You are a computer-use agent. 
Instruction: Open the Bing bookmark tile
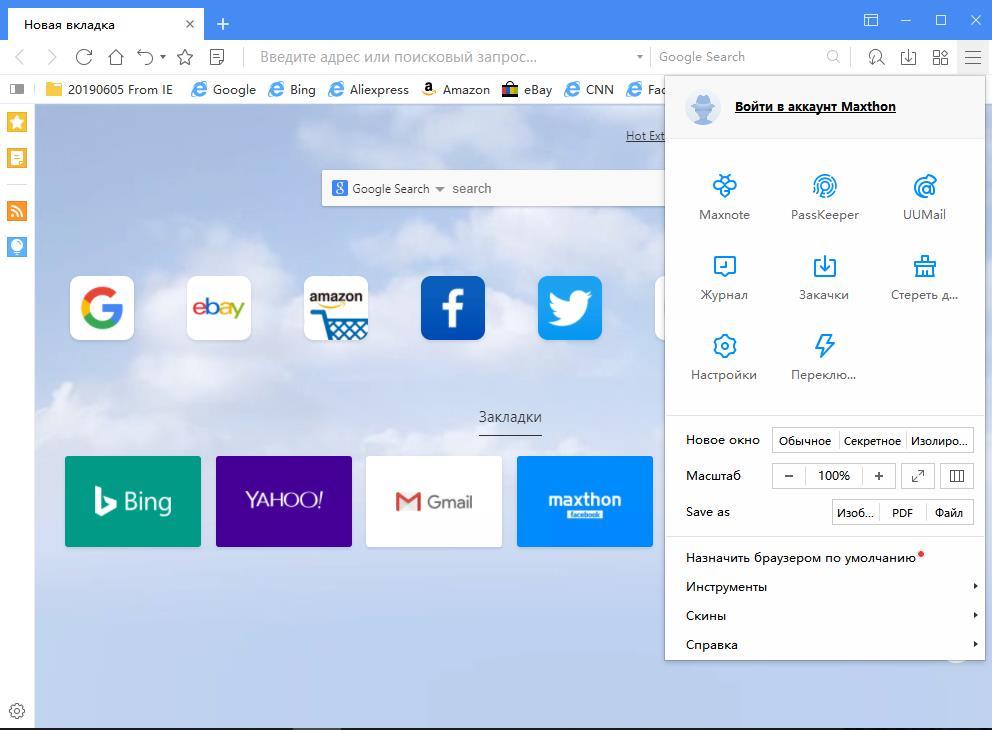click(x=133, y=502)
